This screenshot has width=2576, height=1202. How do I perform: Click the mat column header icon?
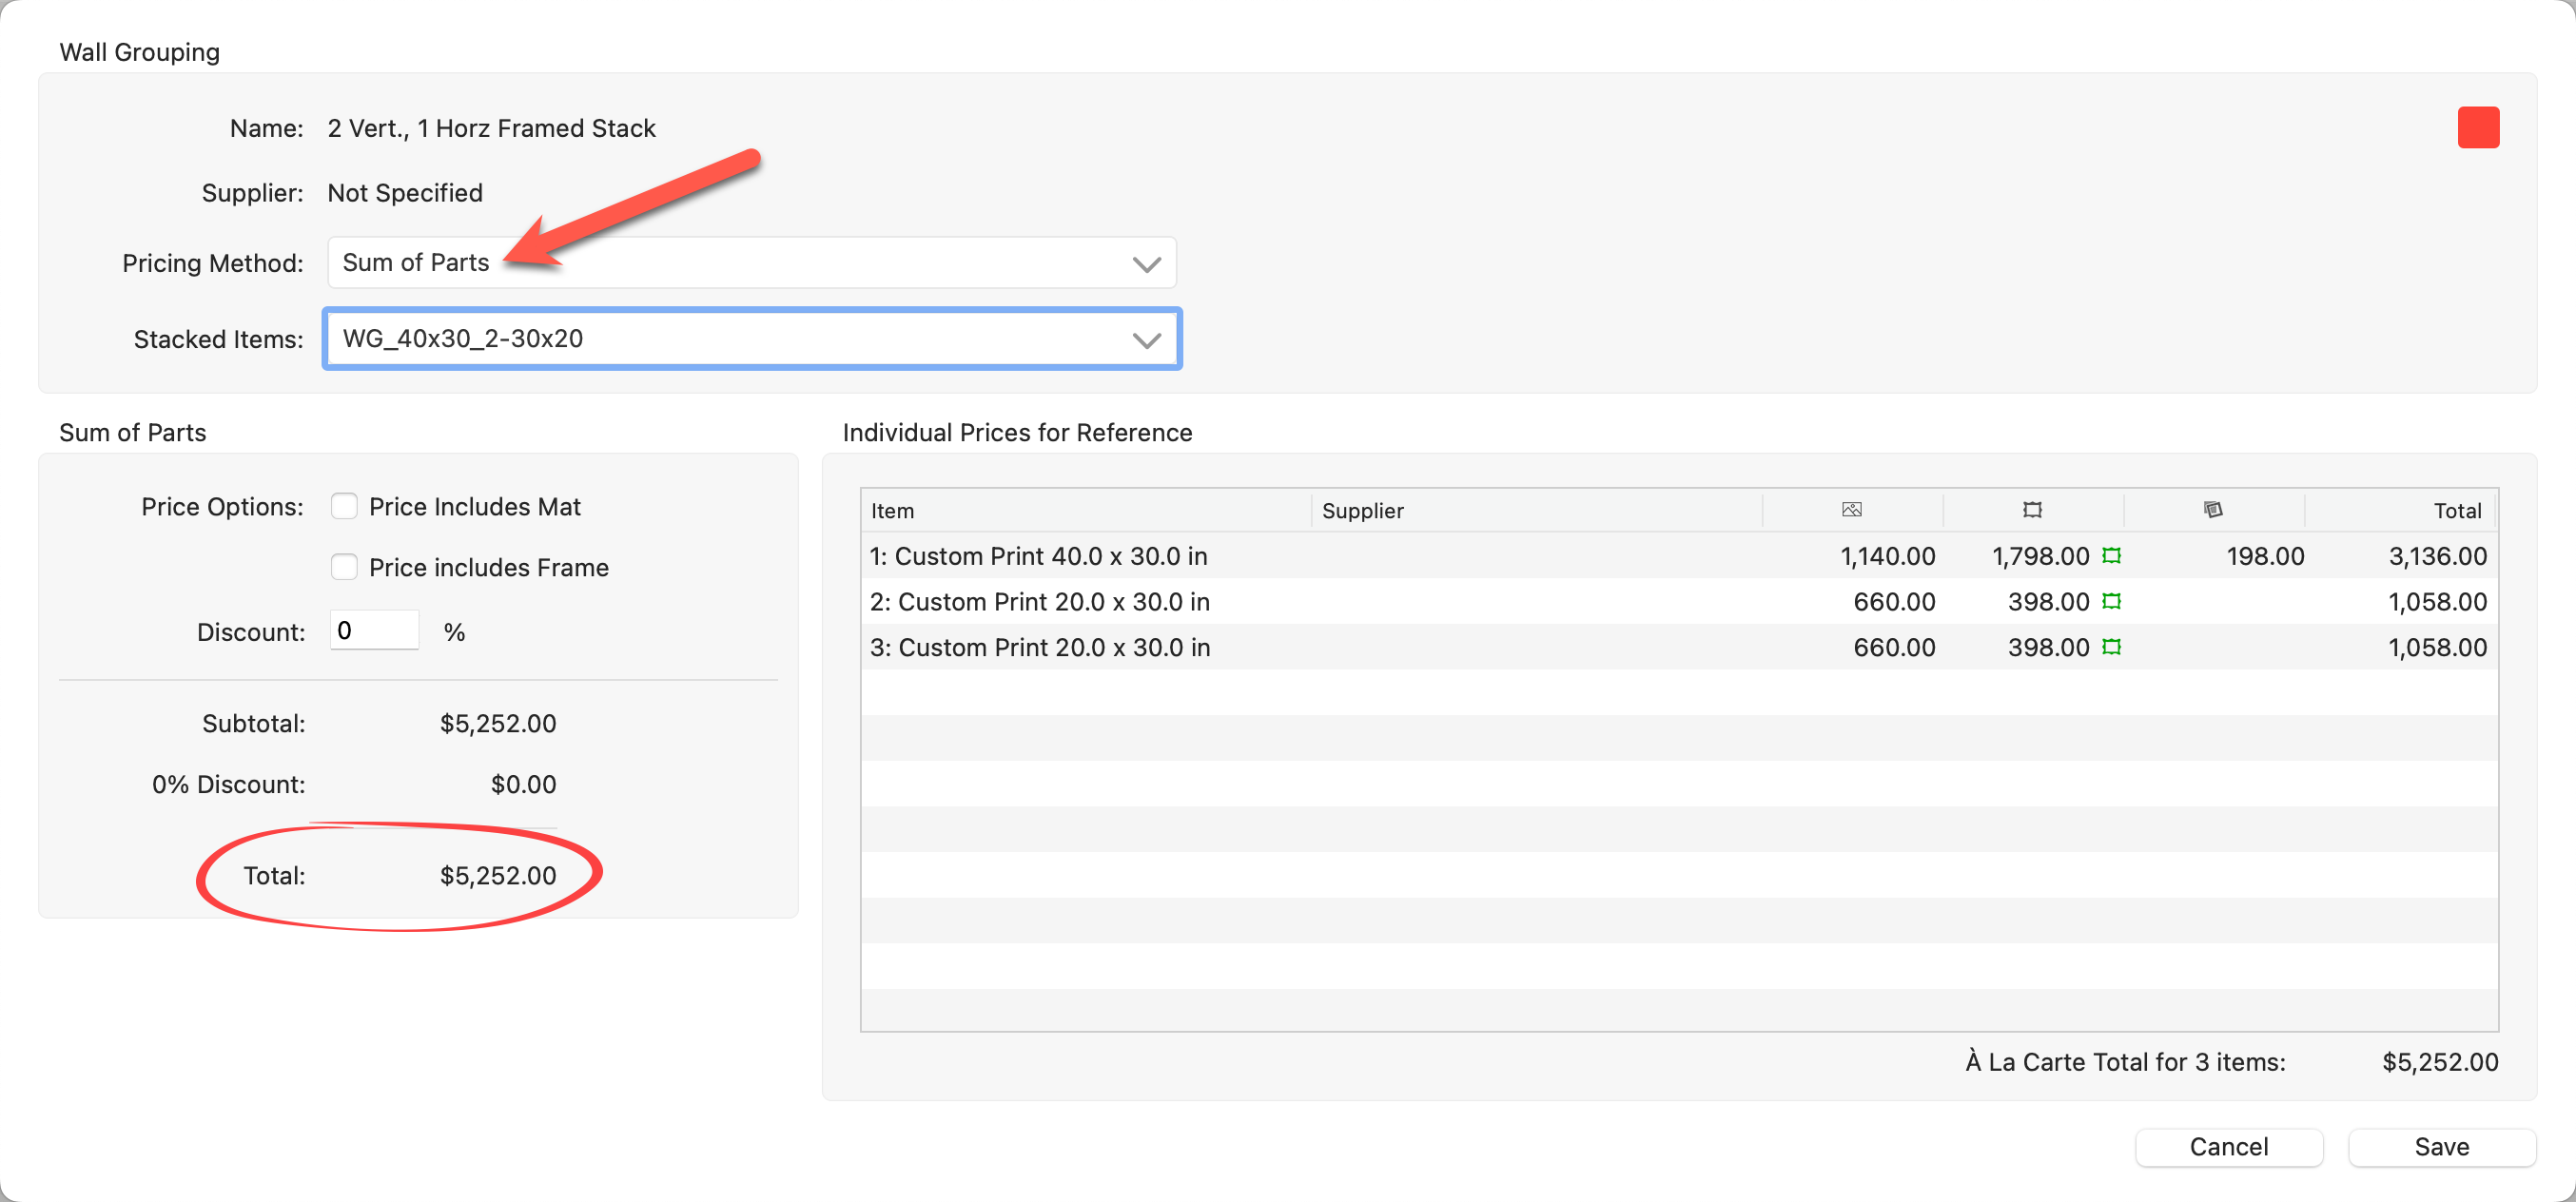(2213, 510)
